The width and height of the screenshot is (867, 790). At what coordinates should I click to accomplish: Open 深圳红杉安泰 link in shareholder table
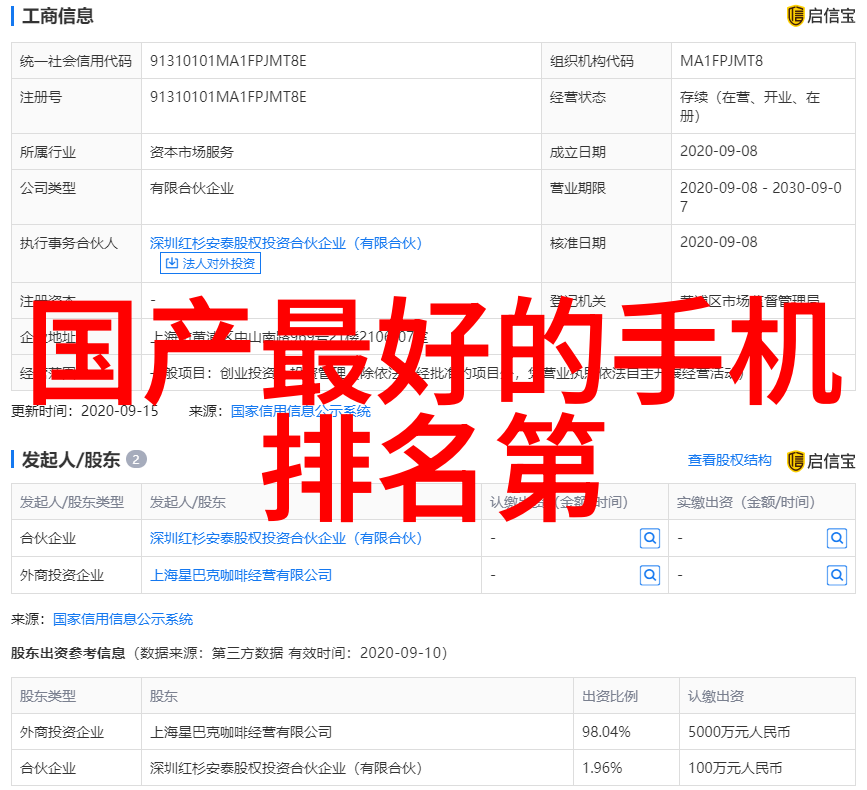(286, 538)
